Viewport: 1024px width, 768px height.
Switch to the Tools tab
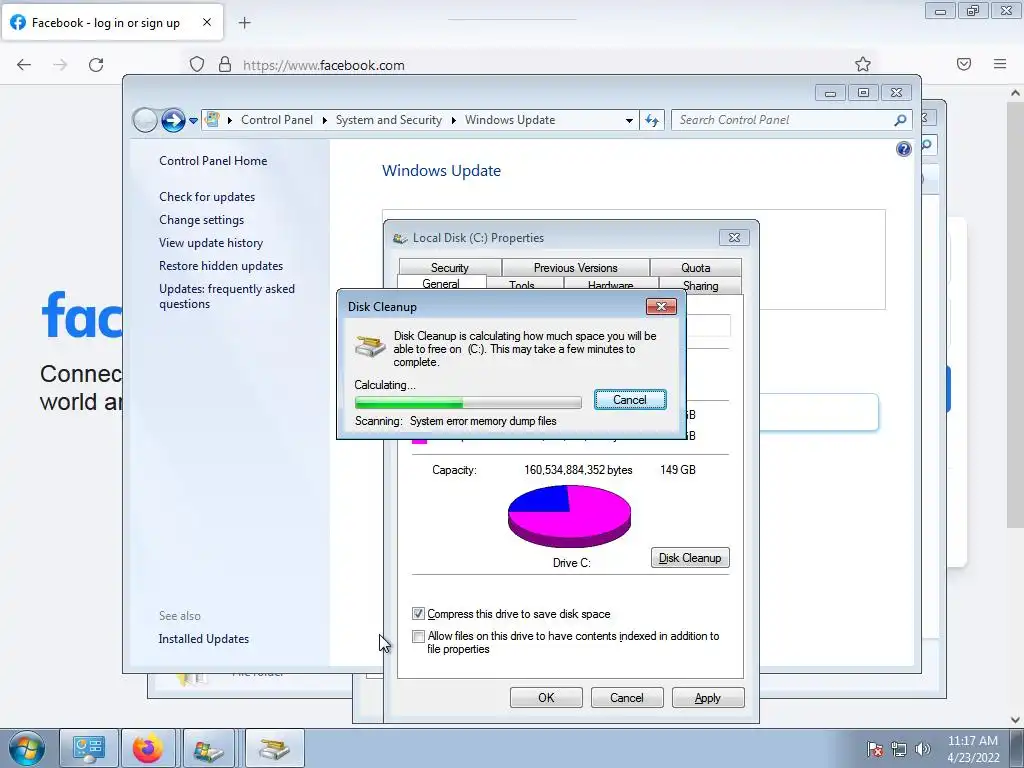point(522,285)
